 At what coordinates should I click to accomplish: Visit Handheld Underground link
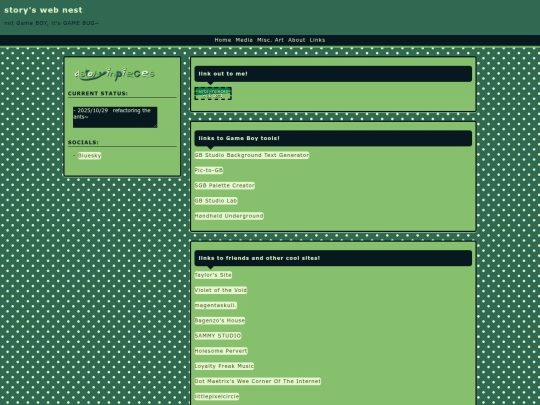coord(229,216)
